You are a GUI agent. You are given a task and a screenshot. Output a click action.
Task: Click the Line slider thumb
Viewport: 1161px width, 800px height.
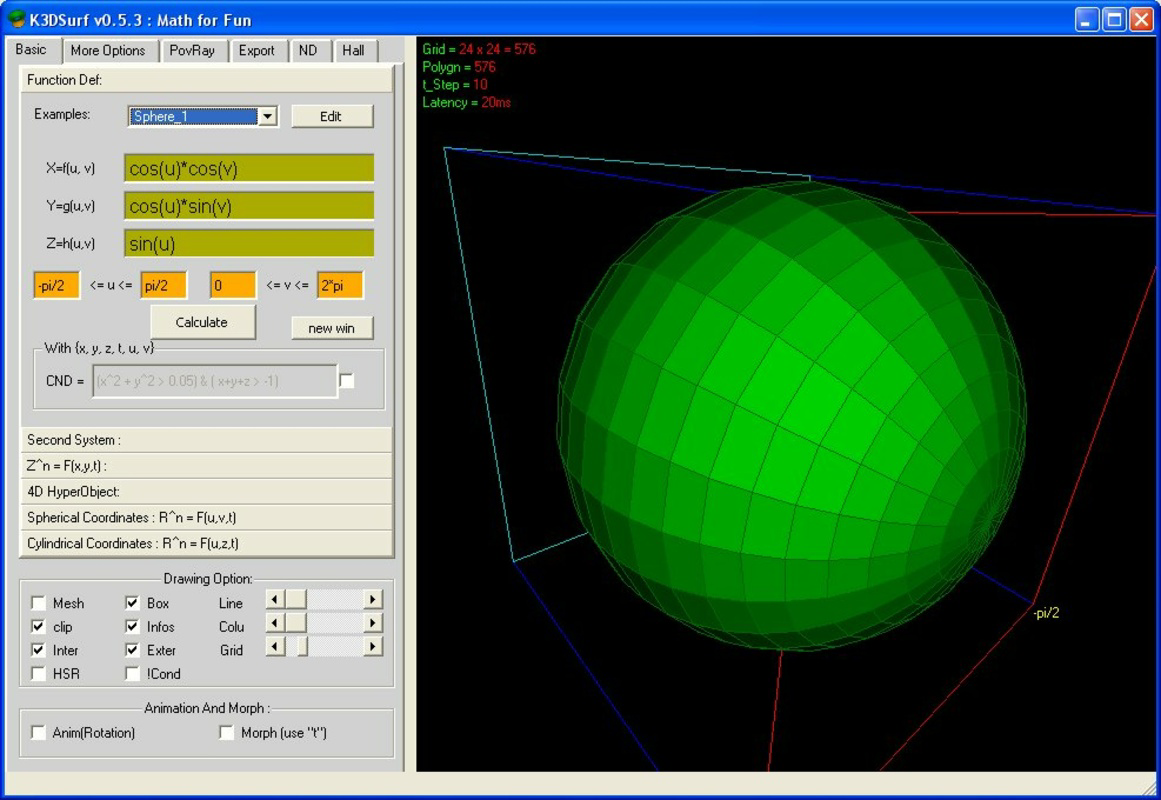296,599
